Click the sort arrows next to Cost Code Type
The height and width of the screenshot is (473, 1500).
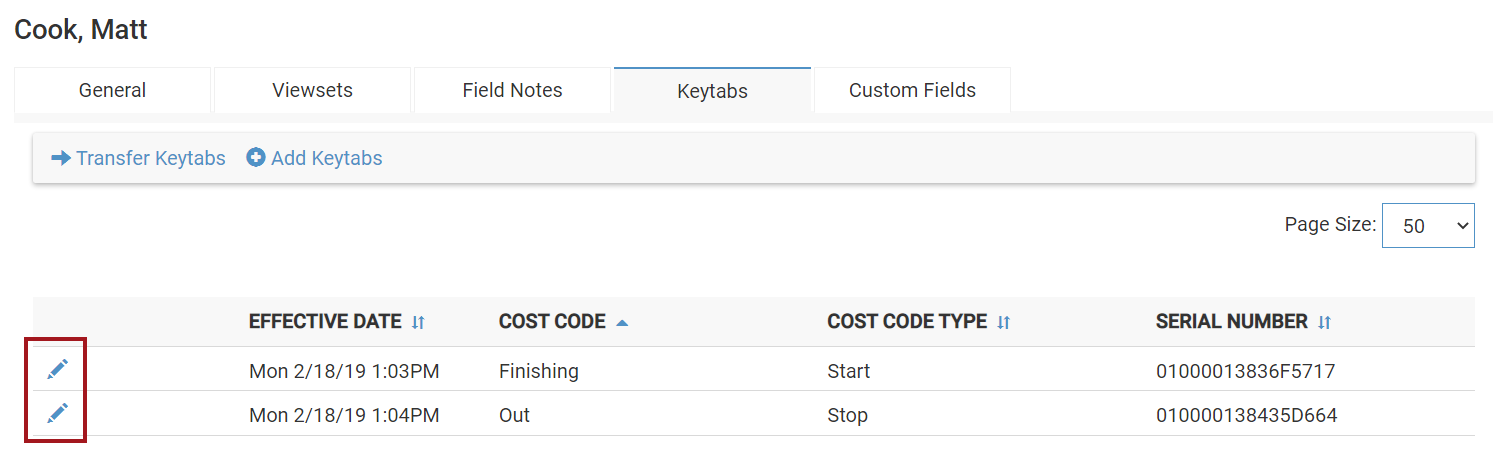[1005, 322]
